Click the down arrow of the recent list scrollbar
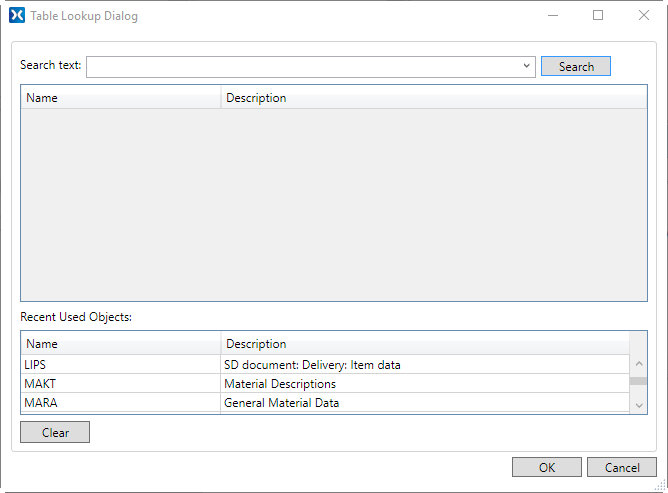 [x=639, y=404]
